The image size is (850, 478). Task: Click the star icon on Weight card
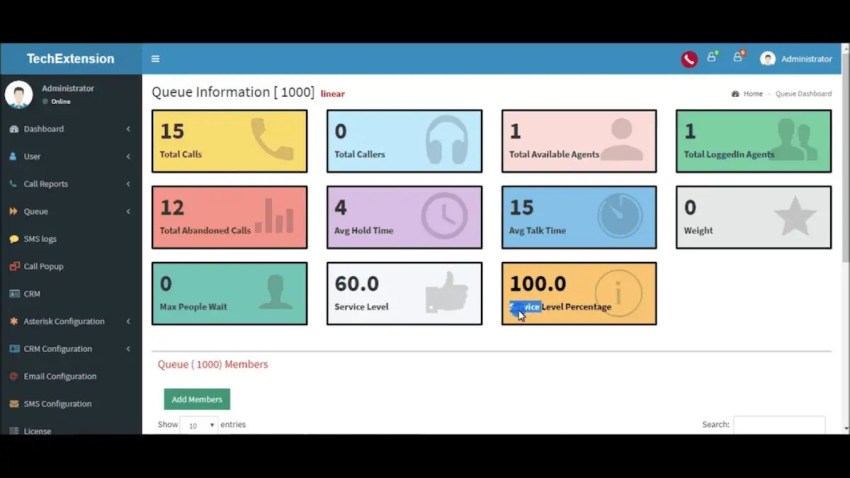[x=795, y=216]
